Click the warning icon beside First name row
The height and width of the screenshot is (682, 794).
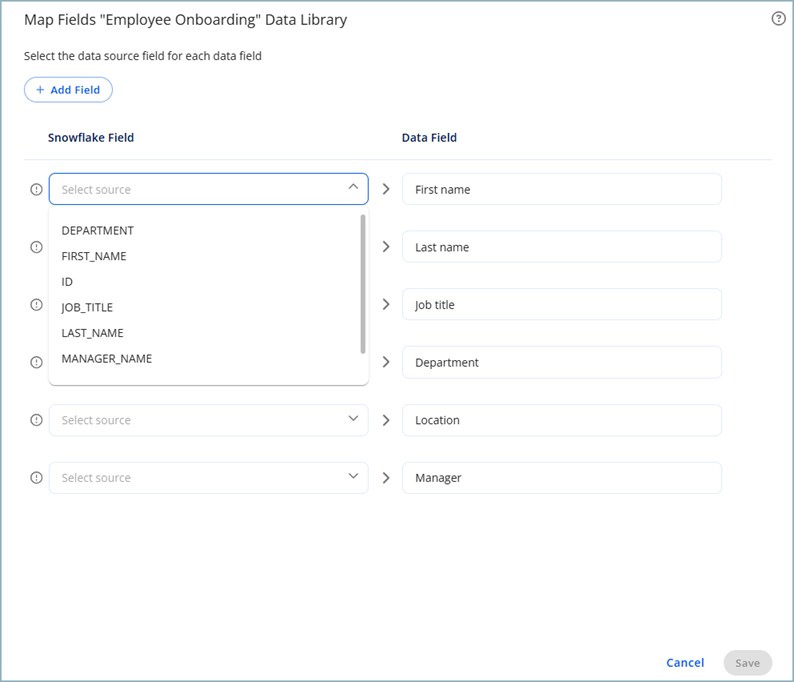click(37, 189)
